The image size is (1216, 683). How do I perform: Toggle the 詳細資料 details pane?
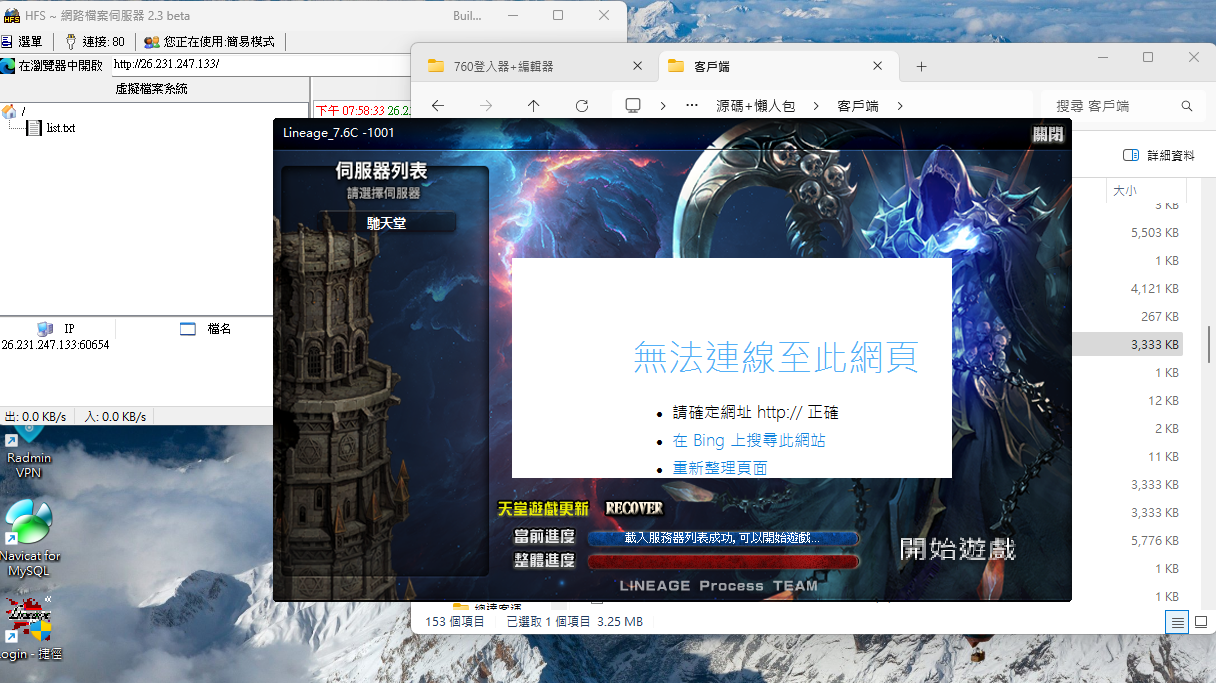[x=1158, y=155]
